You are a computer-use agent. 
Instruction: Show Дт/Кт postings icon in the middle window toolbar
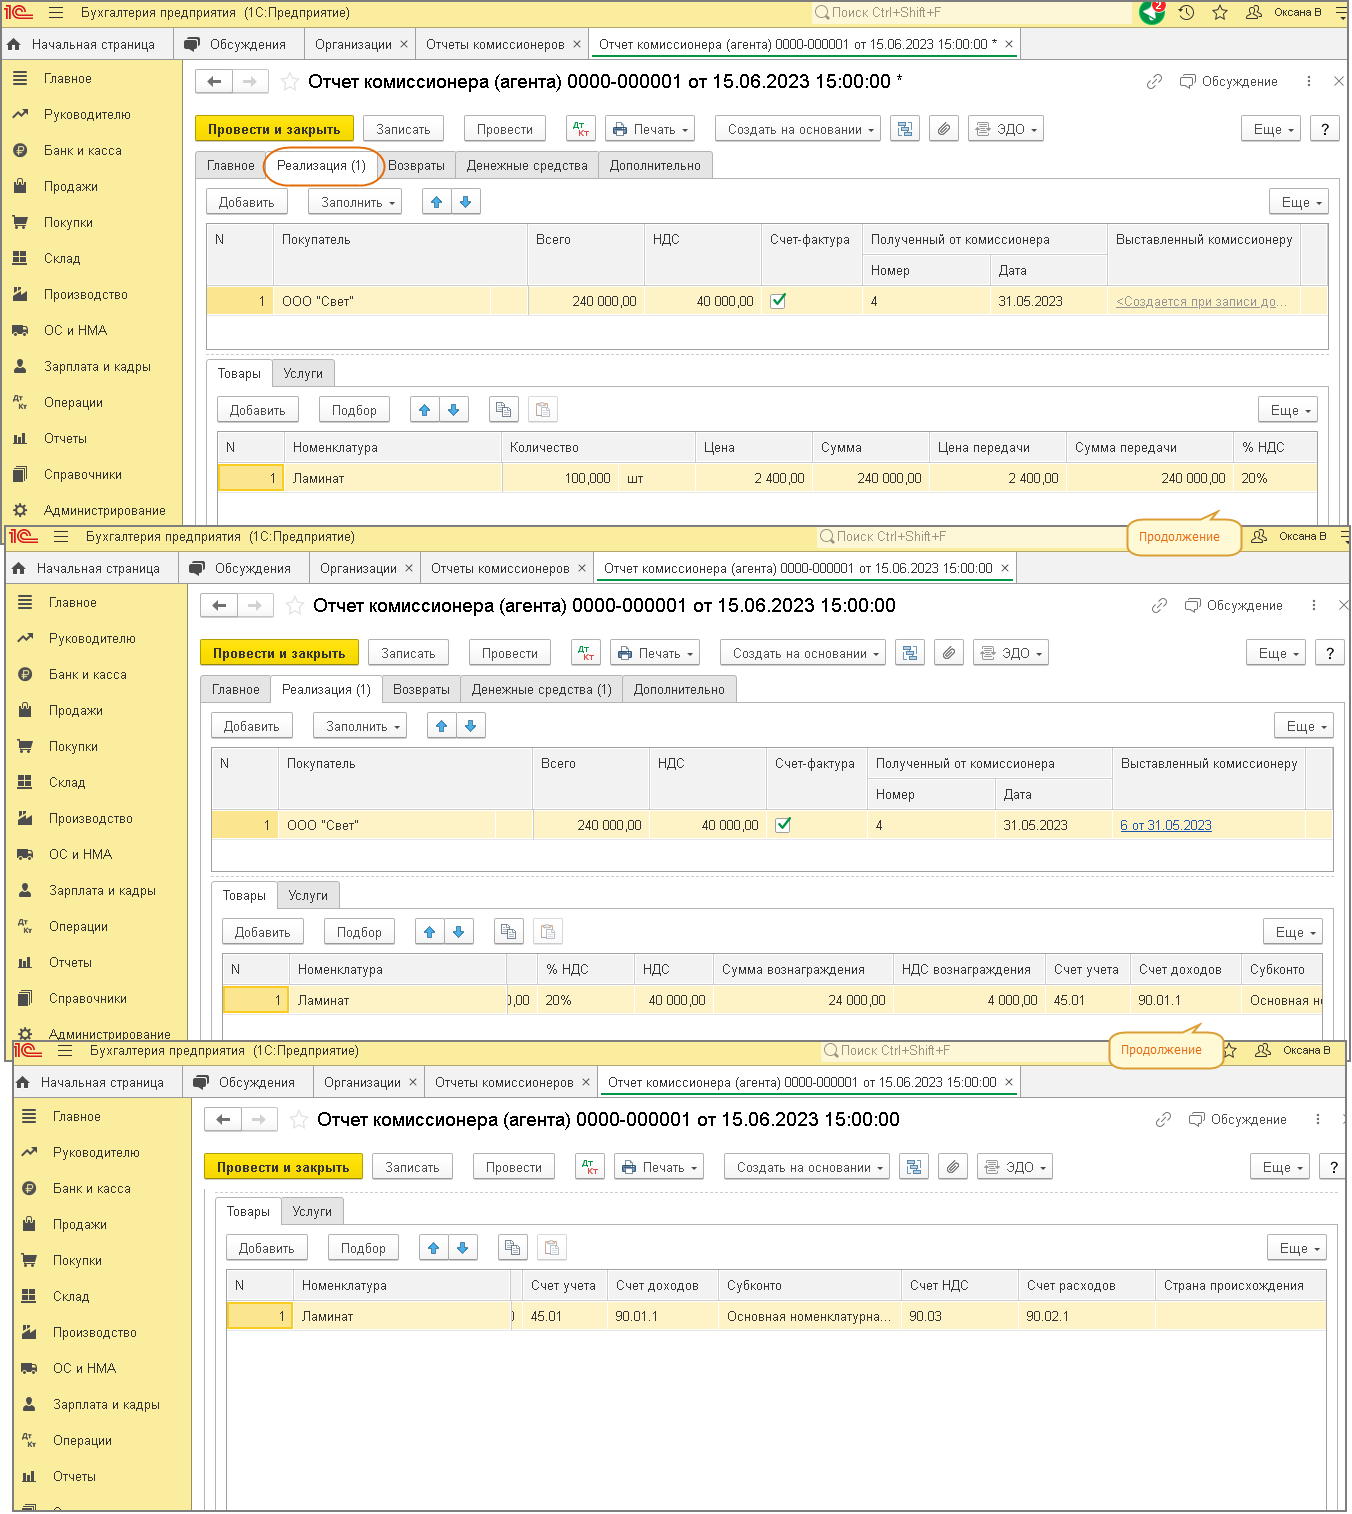(586, 653)
